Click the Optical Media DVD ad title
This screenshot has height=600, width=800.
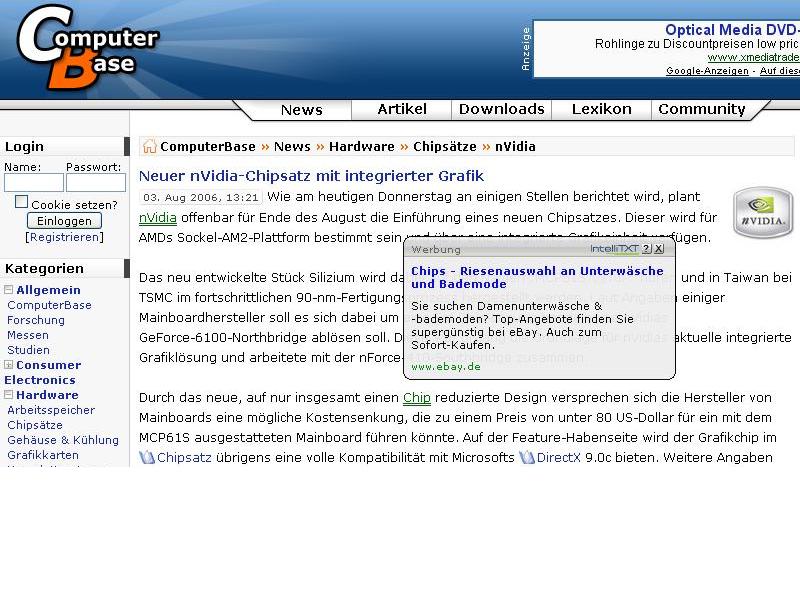coord(732,30)
